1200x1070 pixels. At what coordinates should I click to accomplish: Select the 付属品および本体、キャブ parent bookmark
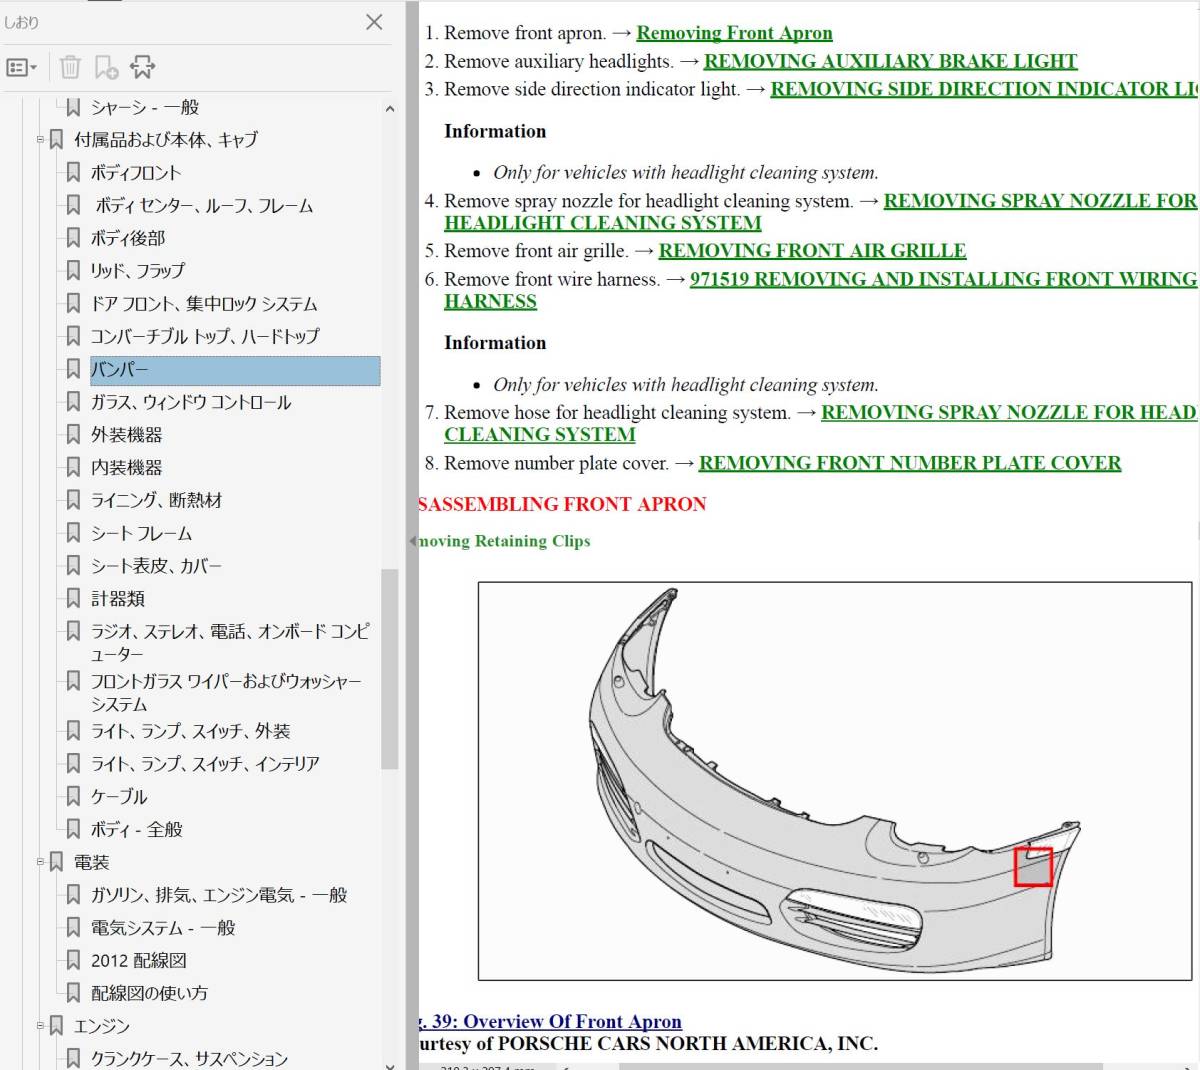(x=166, y=139)
